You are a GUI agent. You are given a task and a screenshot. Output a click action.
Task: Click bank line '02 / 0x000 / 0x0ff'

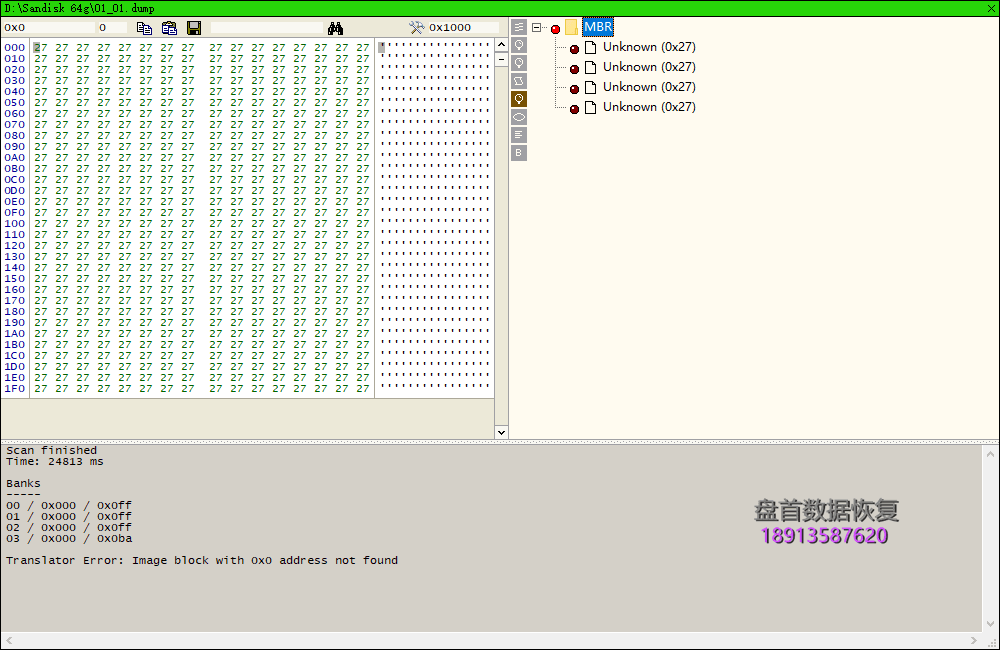click(x=69, y=528)
